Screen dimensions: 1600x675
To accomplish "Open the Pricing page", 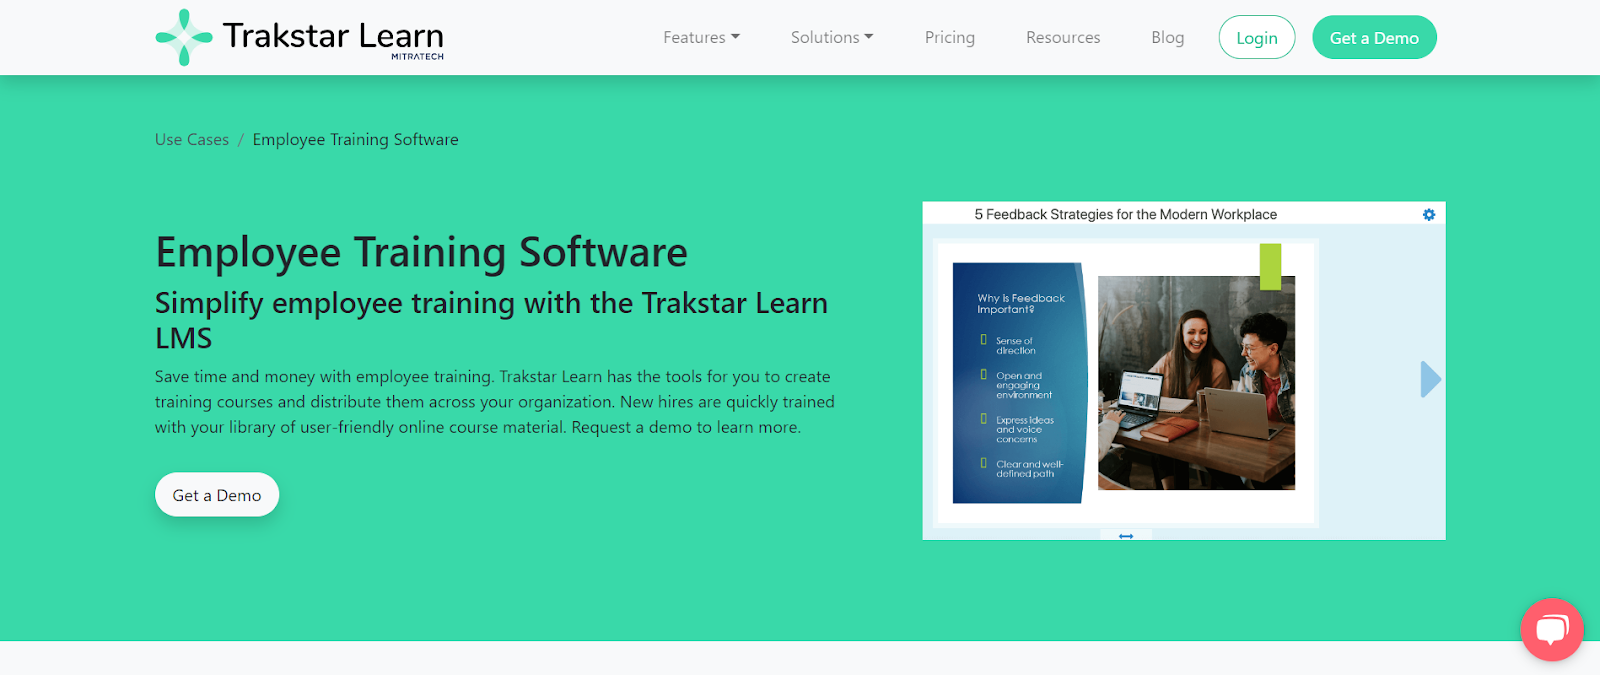I will tap(949, 37).
